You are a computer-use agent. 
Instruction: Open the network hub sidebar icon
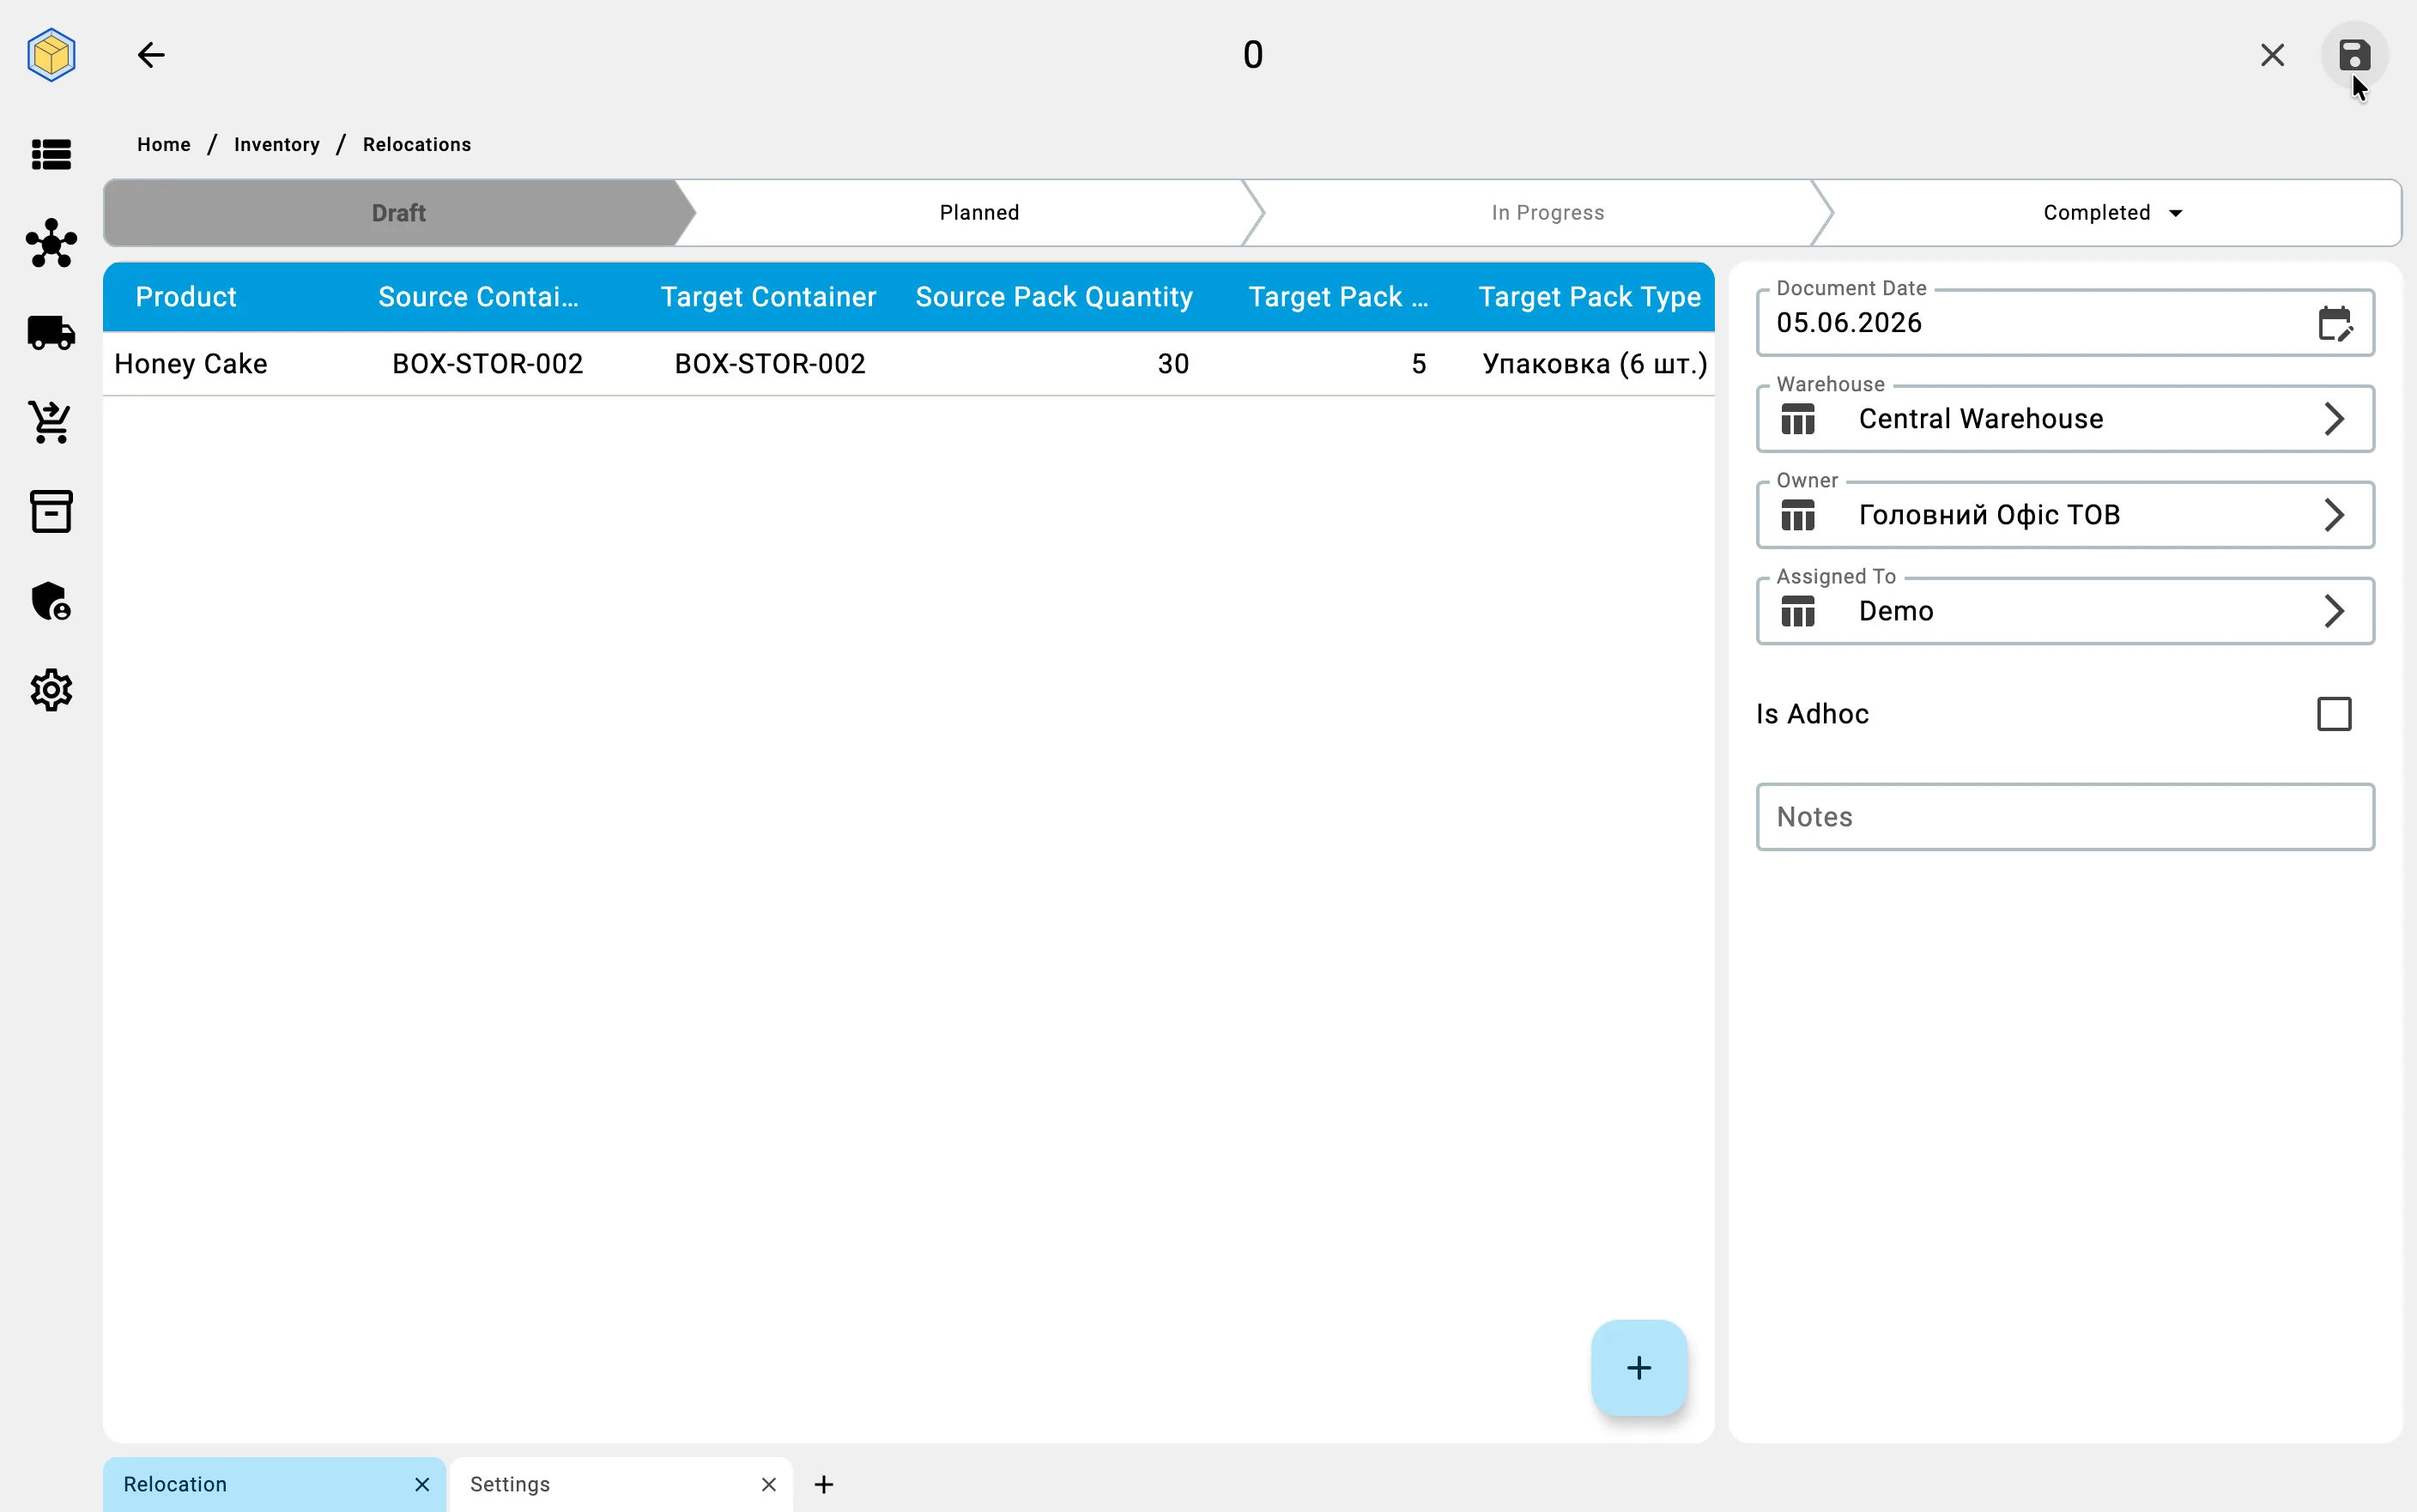pyautogui.click(x=51, y=243)
